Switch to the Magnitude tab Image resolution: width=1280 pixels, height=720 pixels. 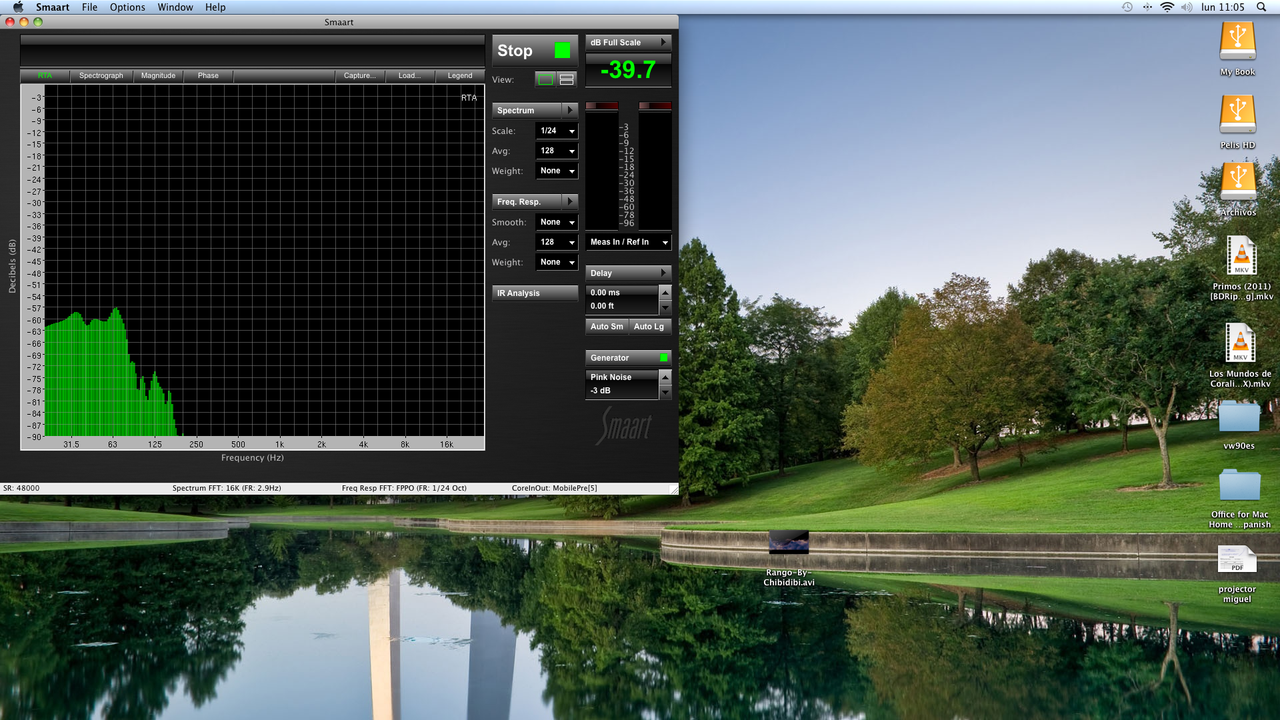click(158, 75)
